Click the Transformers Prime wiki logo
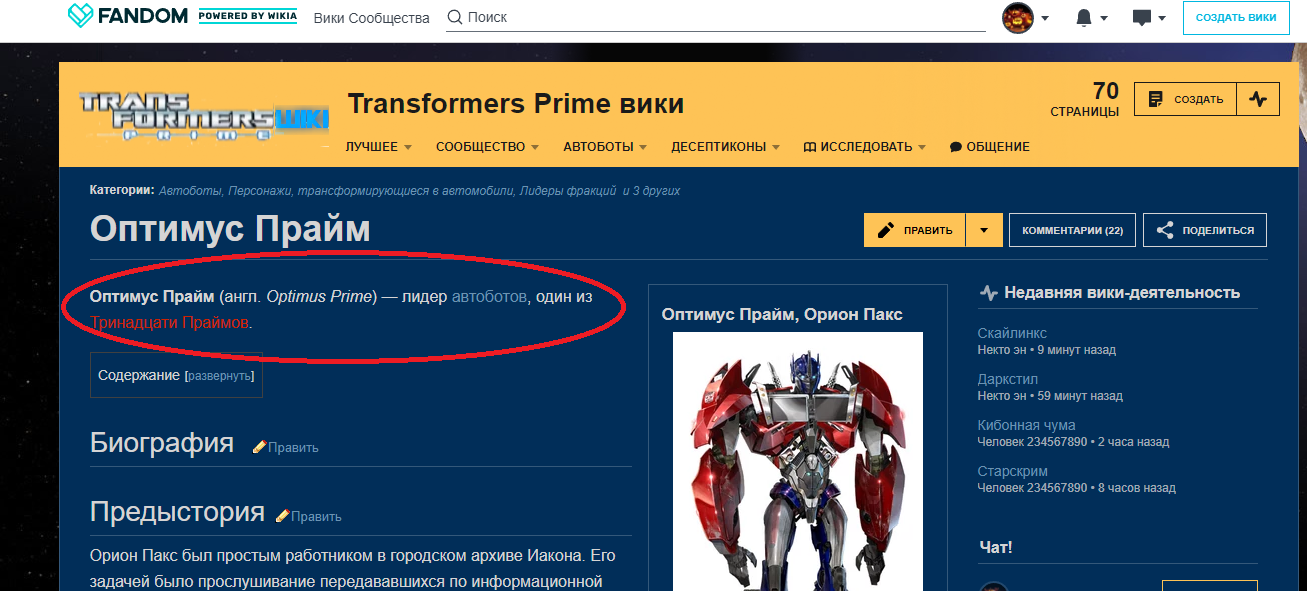1307x591 pixels. [204, 114]
